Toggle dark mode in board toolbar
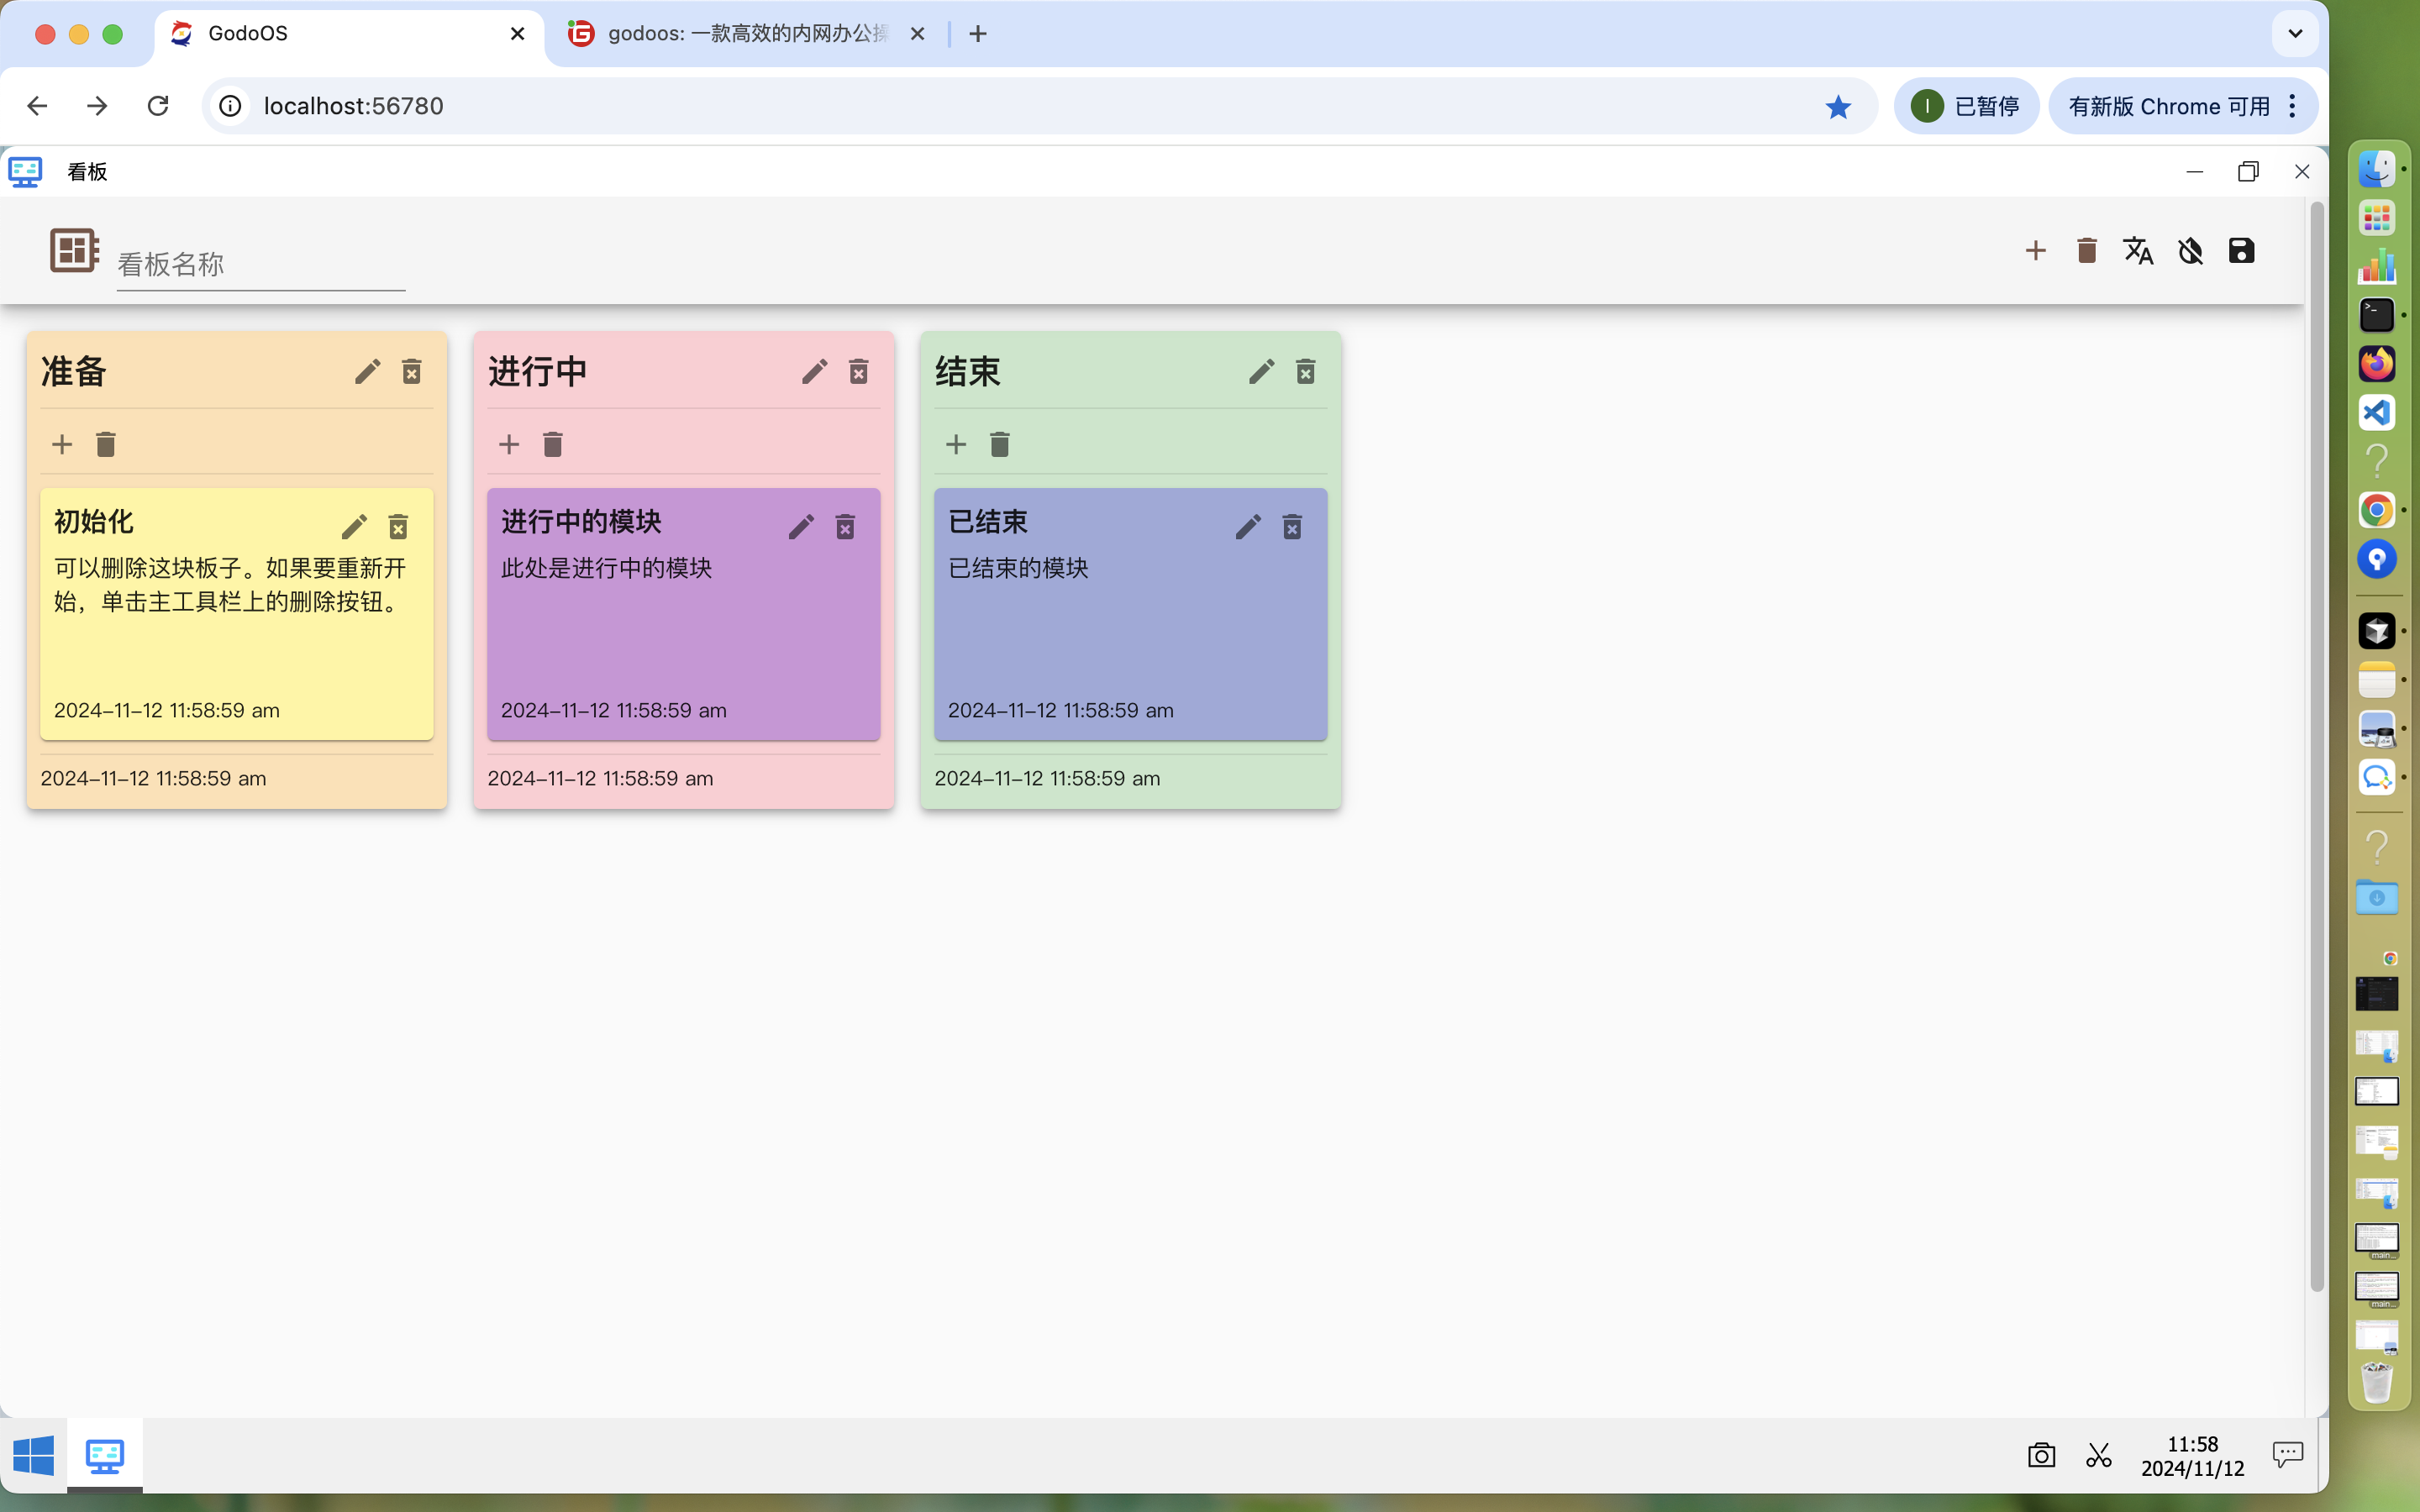The width and height of the screenshot is (2420, 1512). [2190, 250]
